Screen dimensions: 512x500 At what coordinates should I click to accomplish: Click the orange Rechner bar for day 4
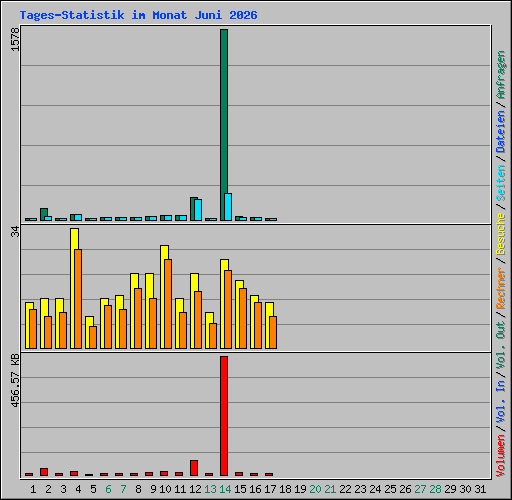tap(78, 299)
